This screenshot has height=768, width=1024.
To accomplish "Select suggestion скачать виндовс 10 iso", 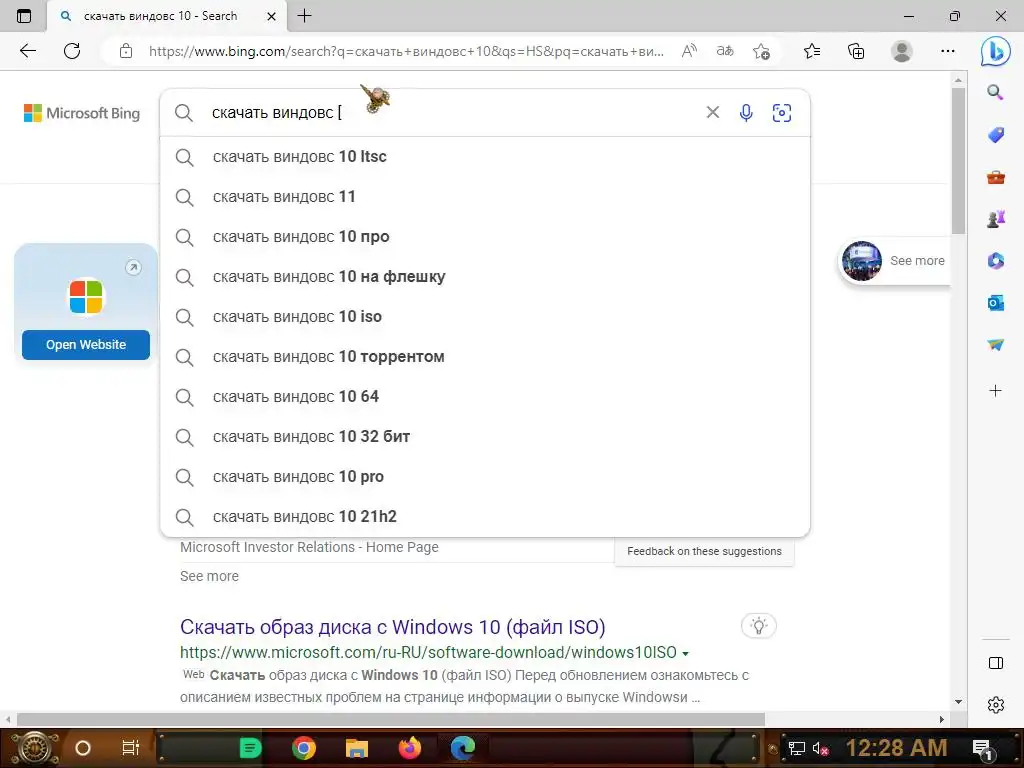I will click(x=485, y=317).
